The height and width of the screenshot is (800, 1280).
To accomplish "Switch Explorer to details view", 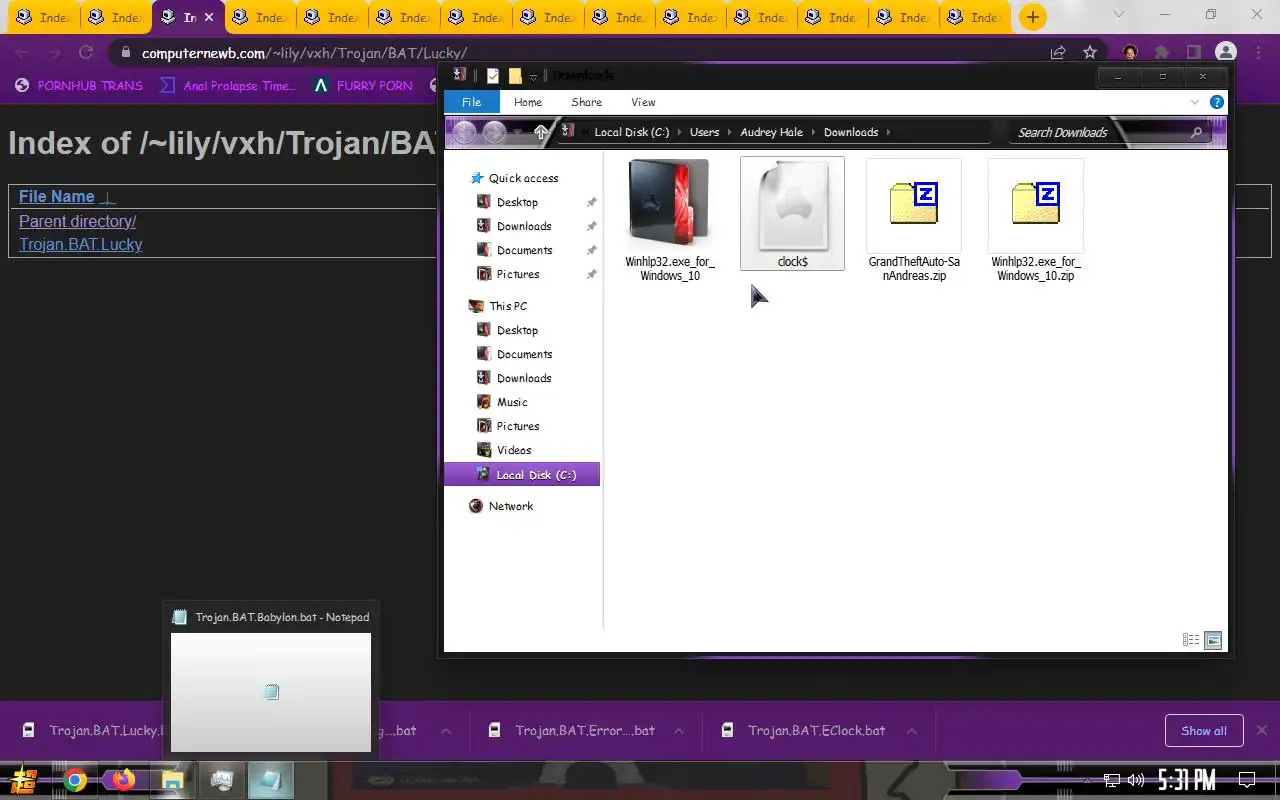I will click(1191, 640).
